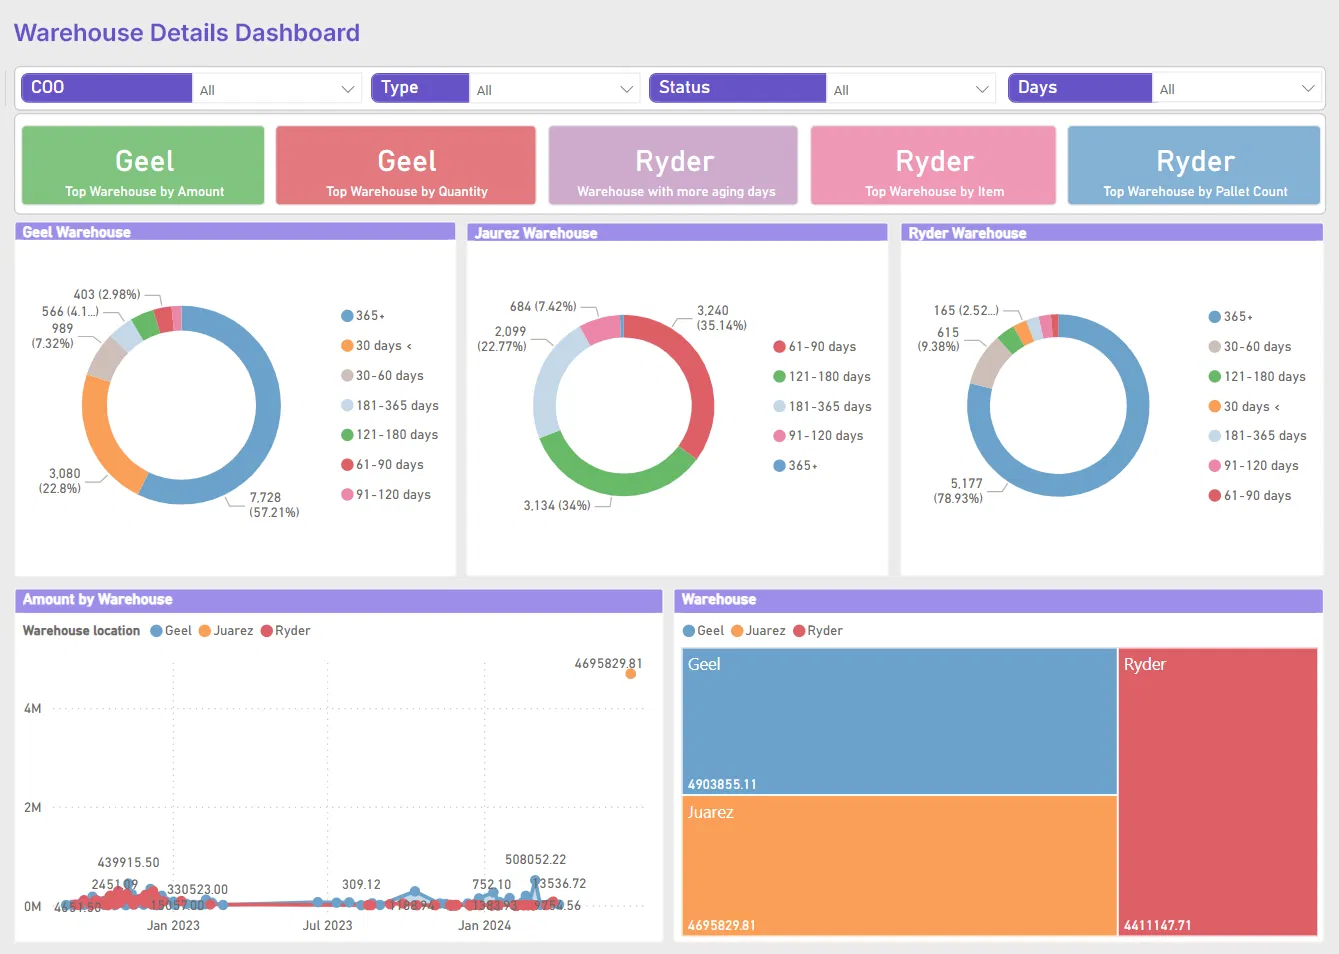The image size is (1339, 954).
Task: Click the 365+ legend marker in Geel Warehouse
Action: tap(347, 316)
